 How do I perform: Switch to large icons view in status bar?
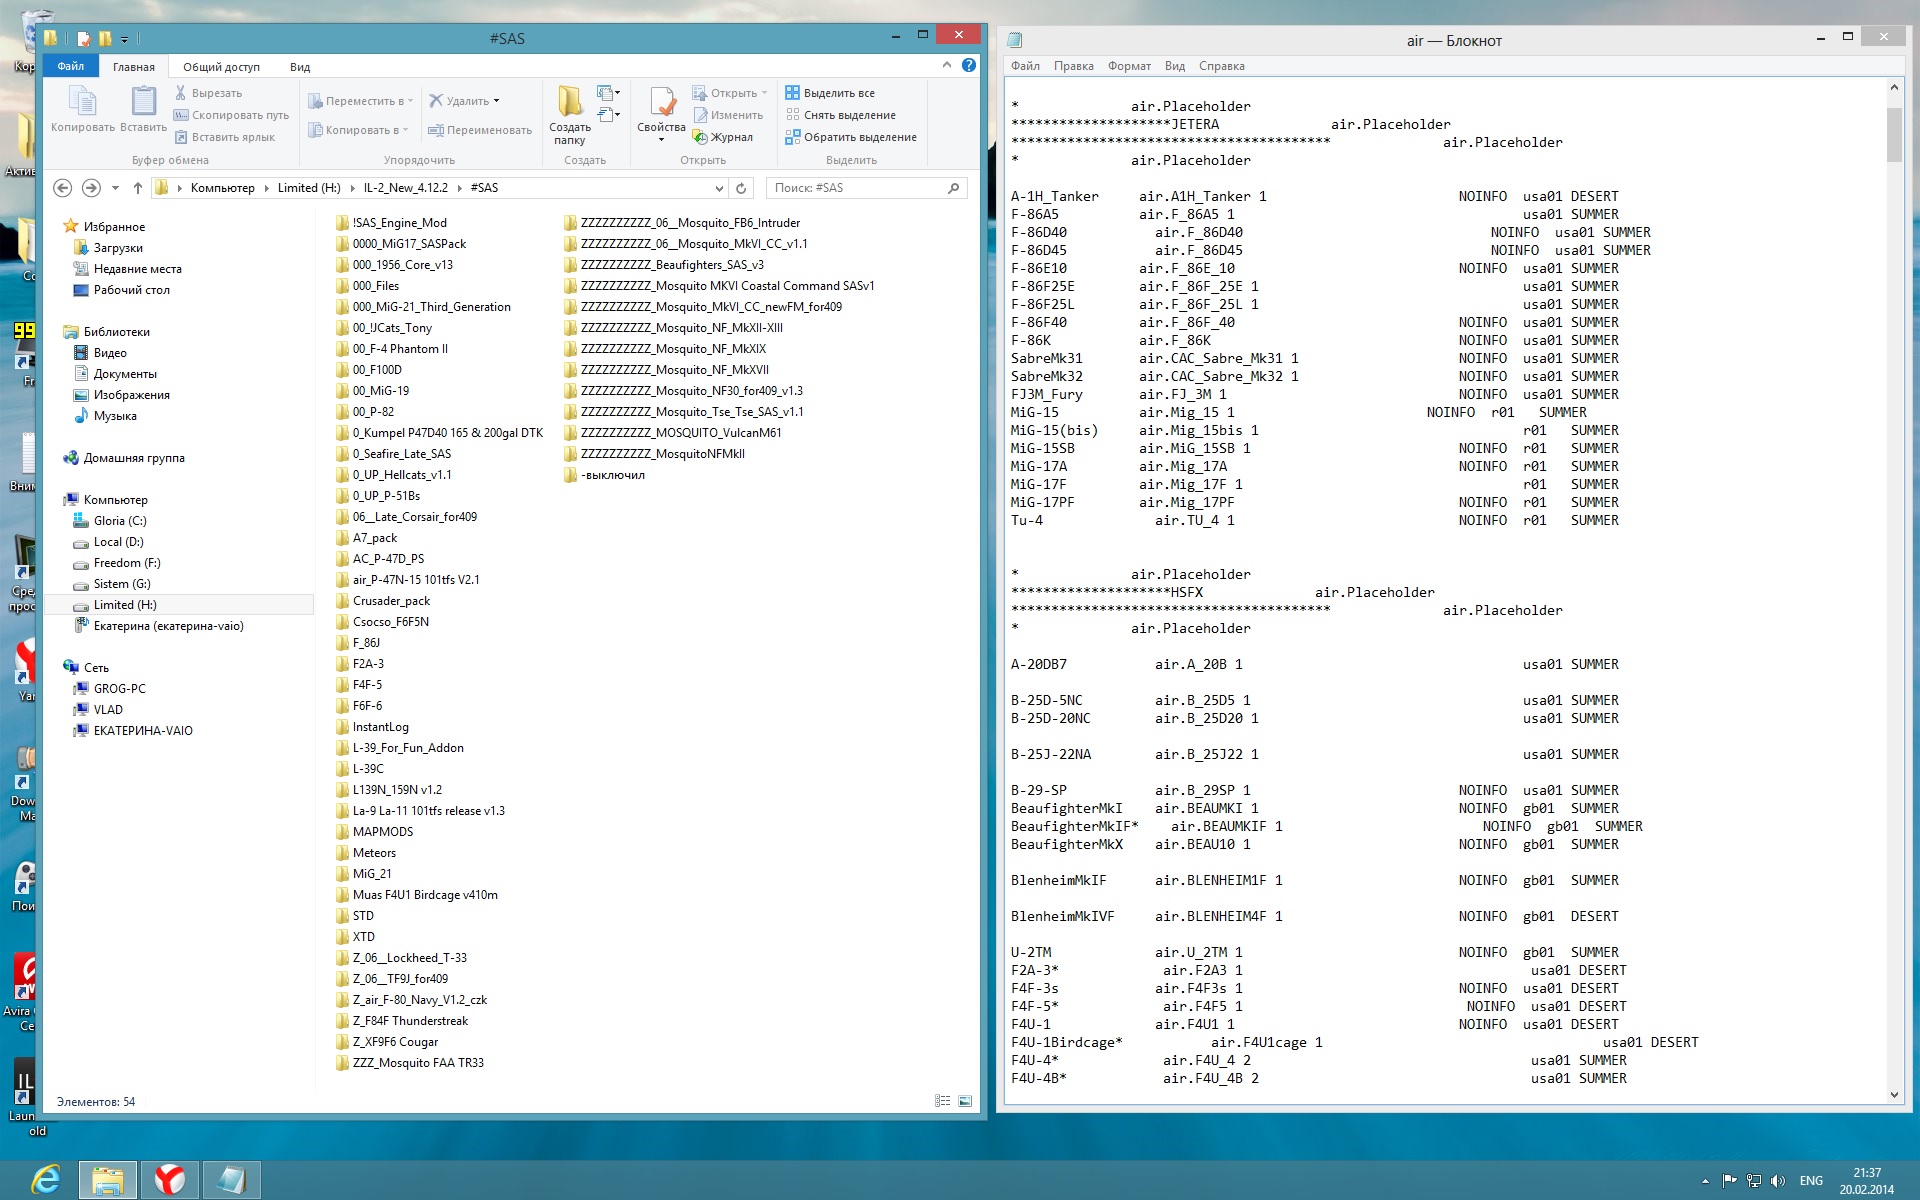965,1101
